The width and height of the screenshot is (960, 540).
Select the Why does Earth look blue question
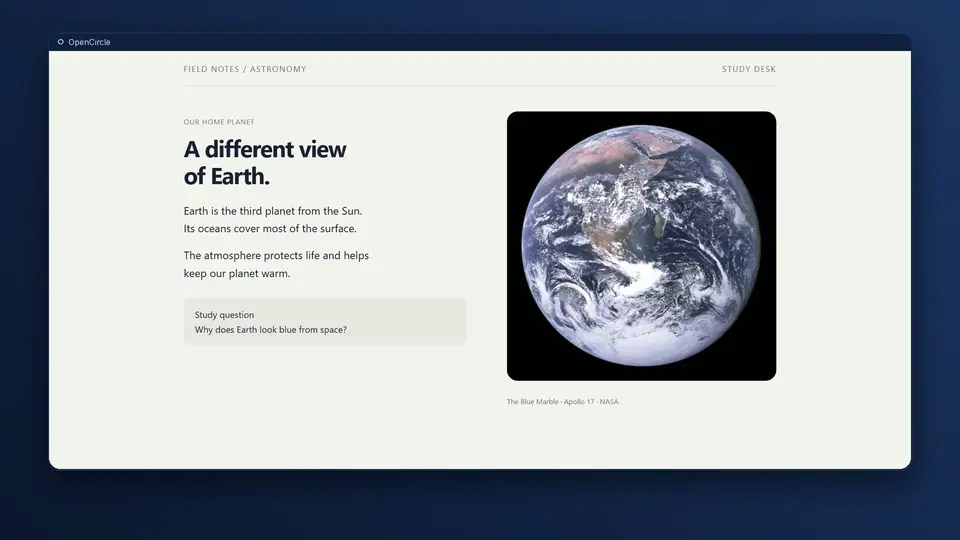pyautogui.click(x=271, y=329)
